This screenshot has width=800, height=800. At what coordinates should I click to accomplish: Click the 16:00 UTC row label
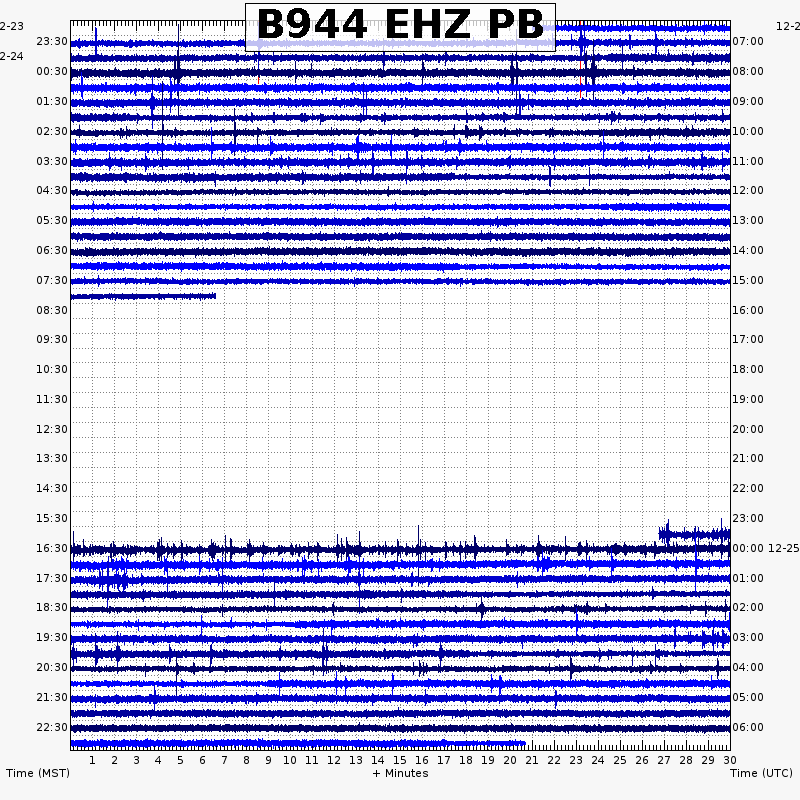pos(748,311)
